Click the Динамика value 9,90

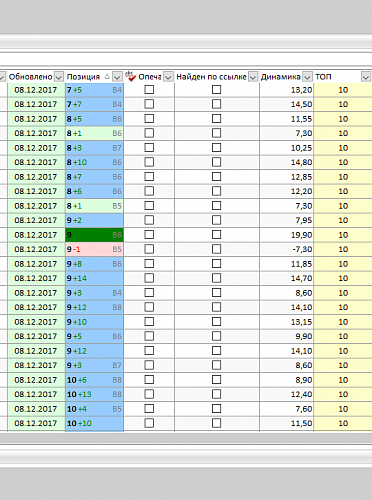click(303, 336)
